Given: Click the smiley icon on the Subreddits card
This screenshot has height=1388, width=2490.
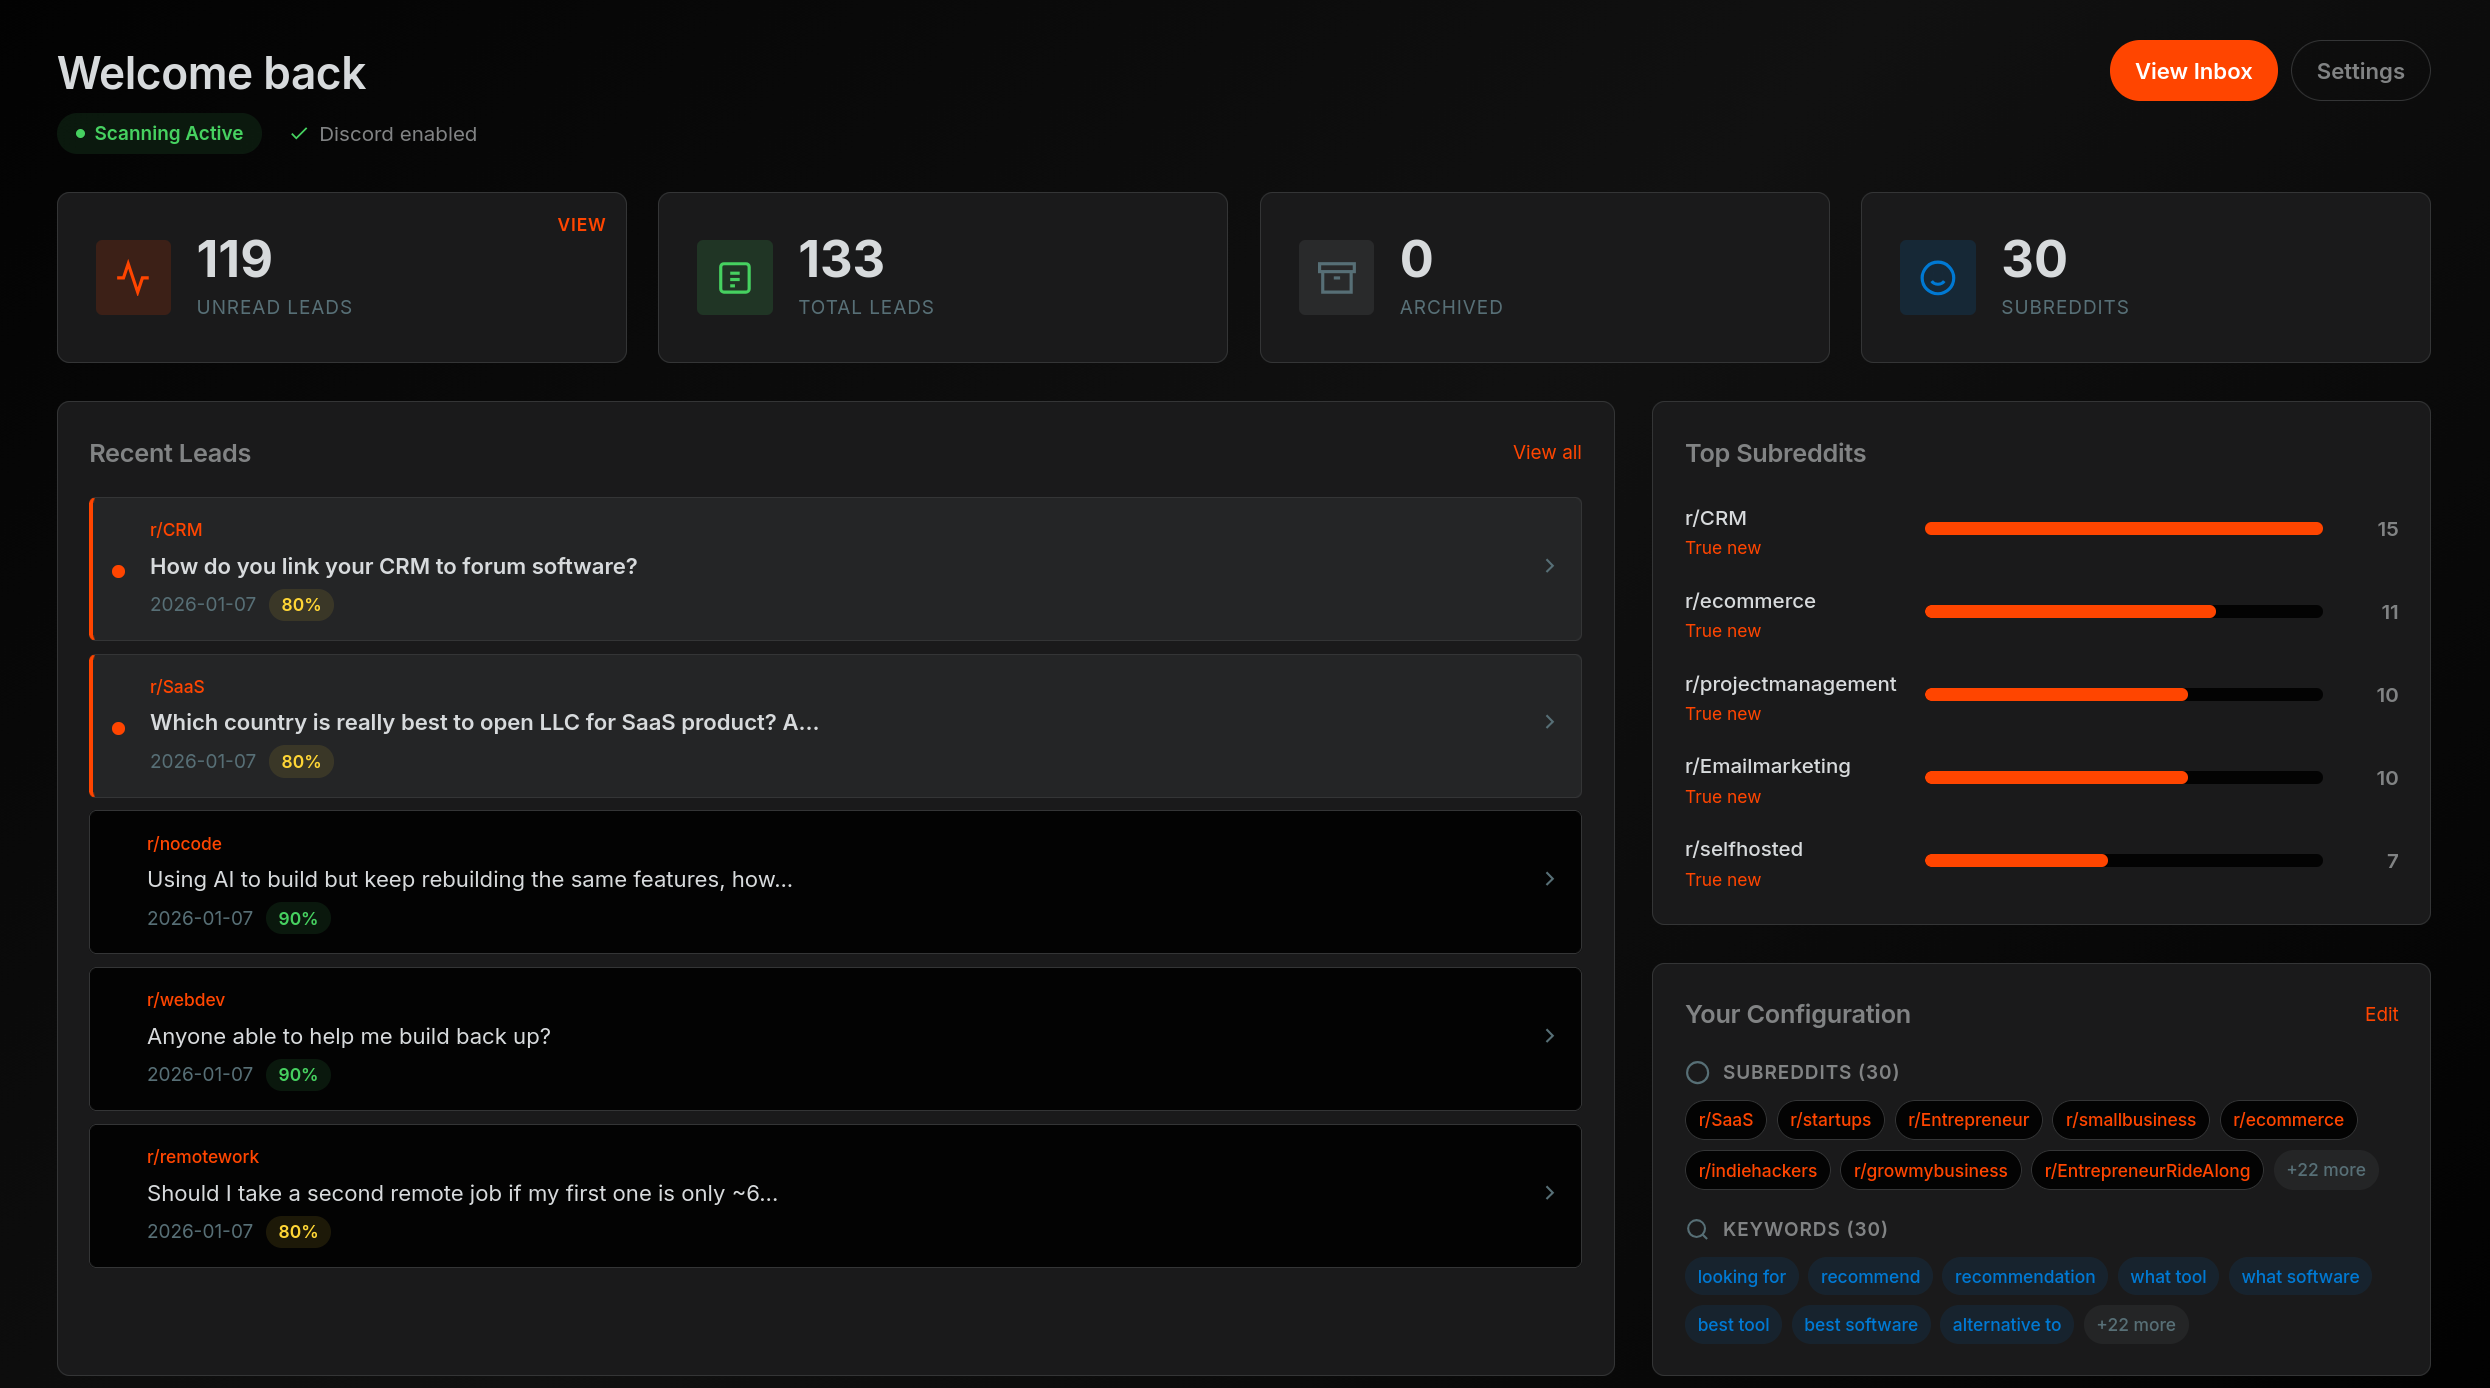Looking at the screenshot, I should [x=1937, y=277].
